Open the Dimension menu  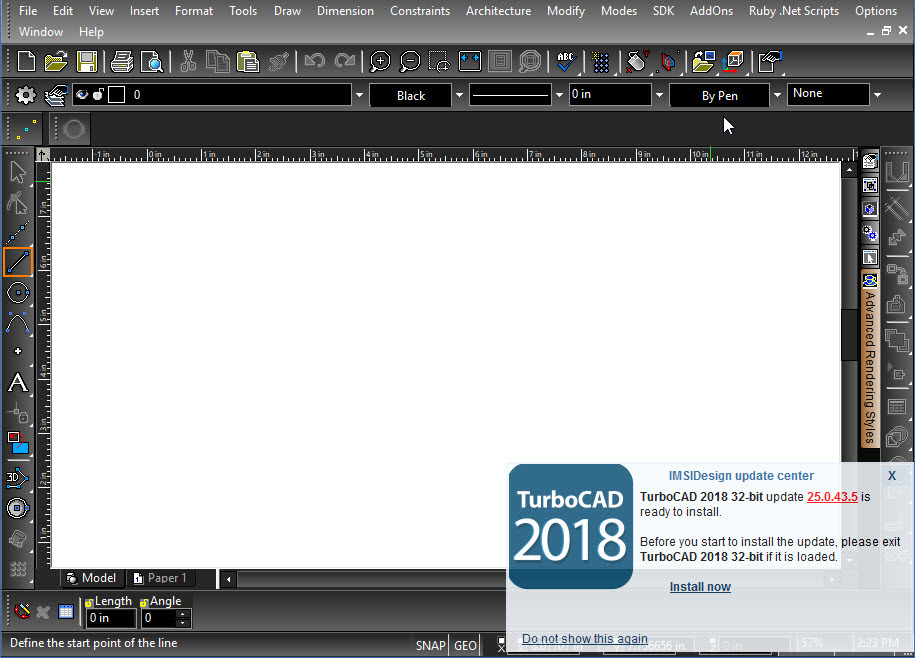click(345, 10)
